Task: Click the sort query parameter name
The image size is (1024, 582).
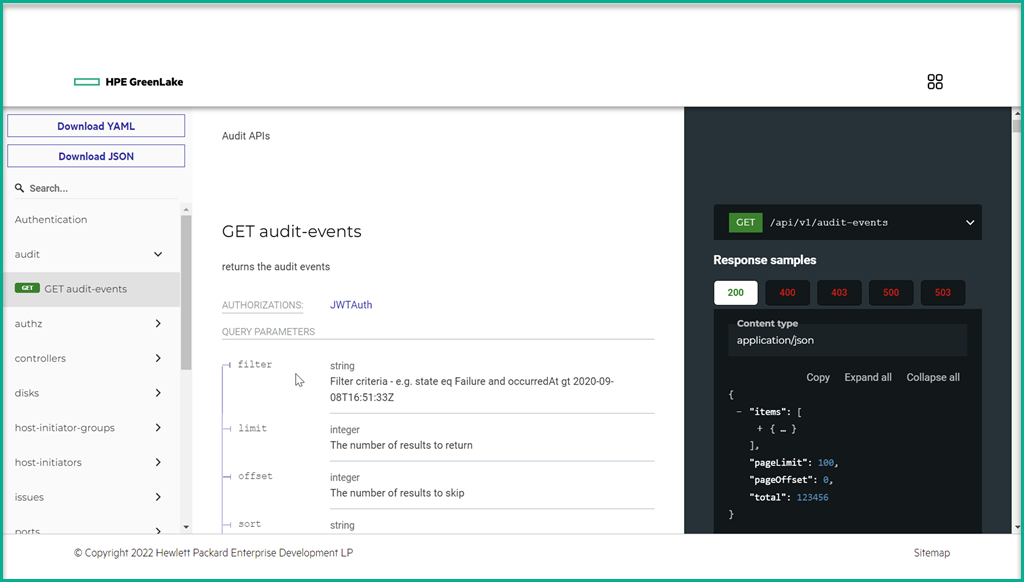Action: 249,524
